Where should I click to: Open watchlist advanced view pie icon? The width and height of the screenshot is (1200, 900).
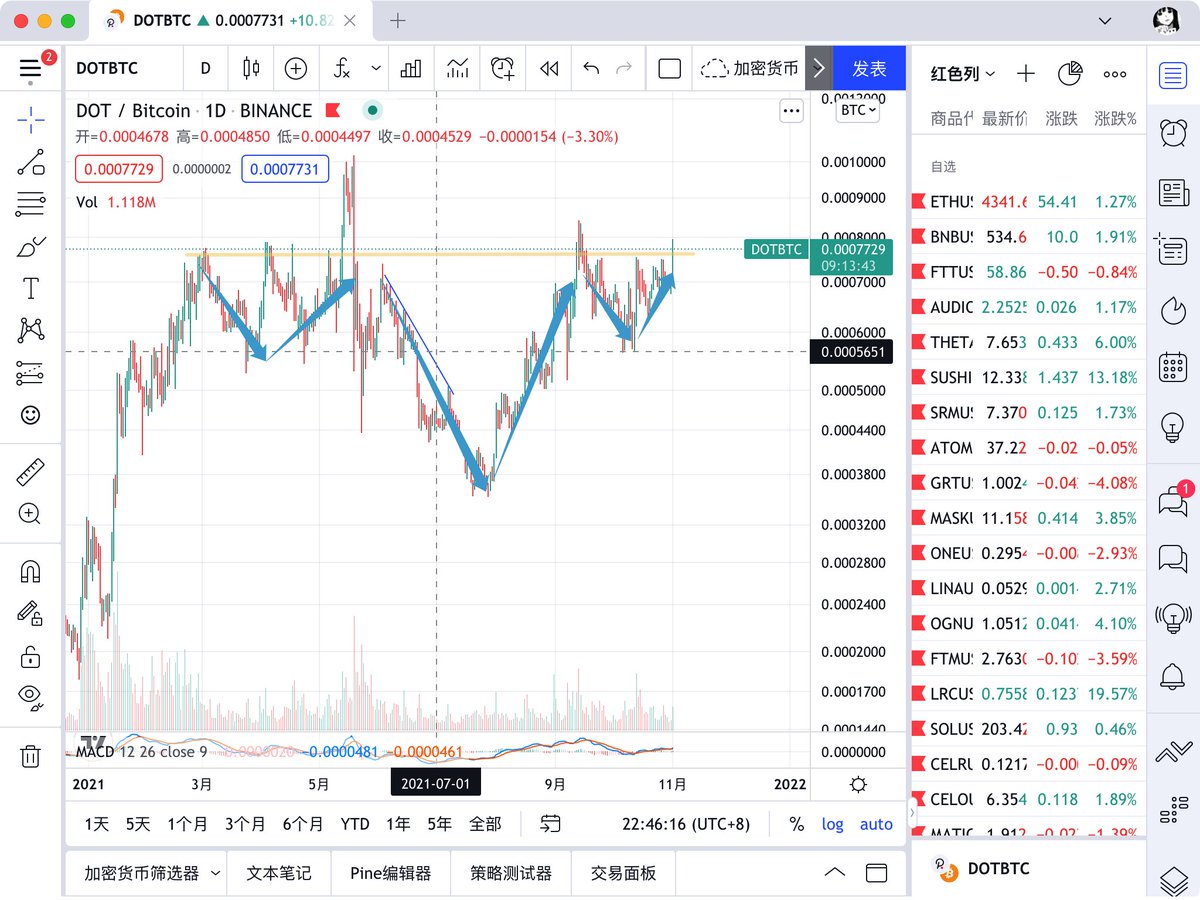point(1071,74)
